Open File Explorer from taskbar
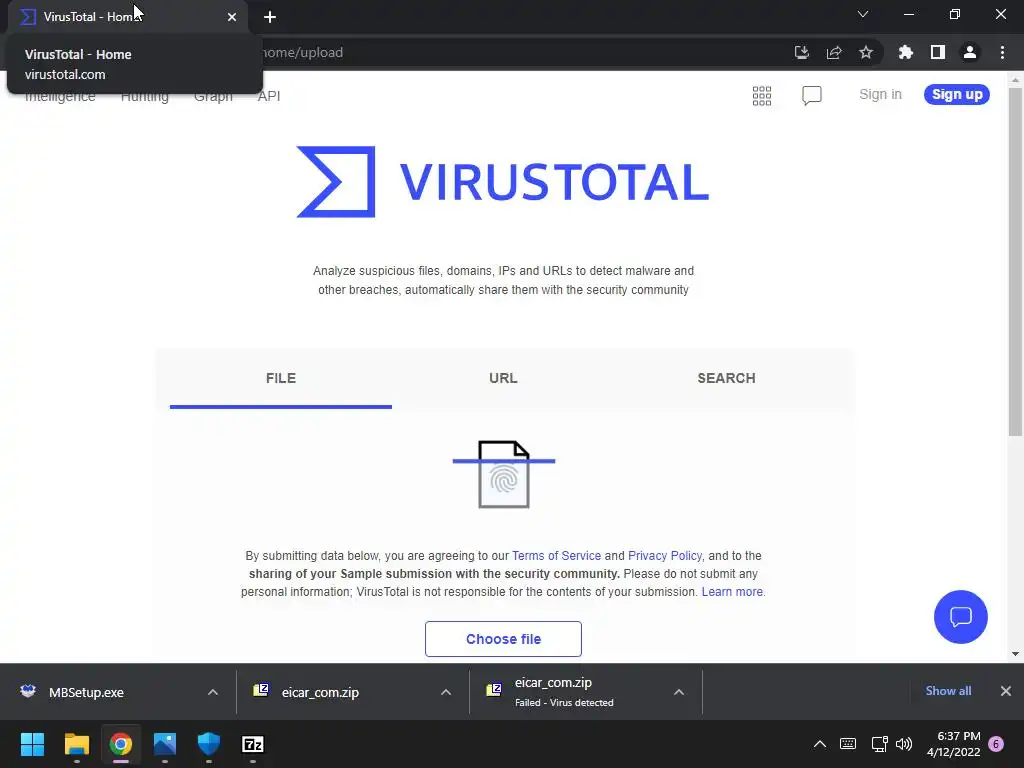The width and height of the screenshot is (1024, 768). [x=76, y=744]
